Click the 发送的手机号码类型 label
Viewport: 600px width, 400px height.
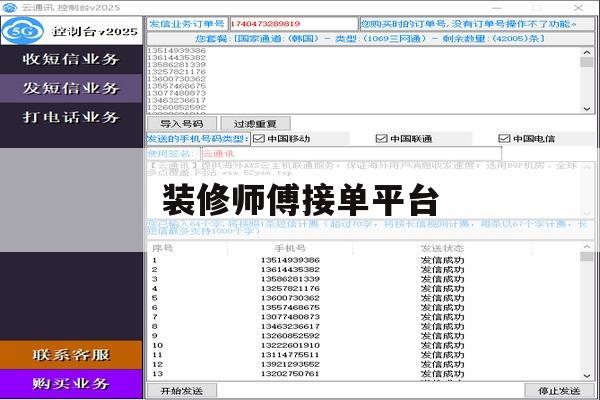tap(198, 139)
